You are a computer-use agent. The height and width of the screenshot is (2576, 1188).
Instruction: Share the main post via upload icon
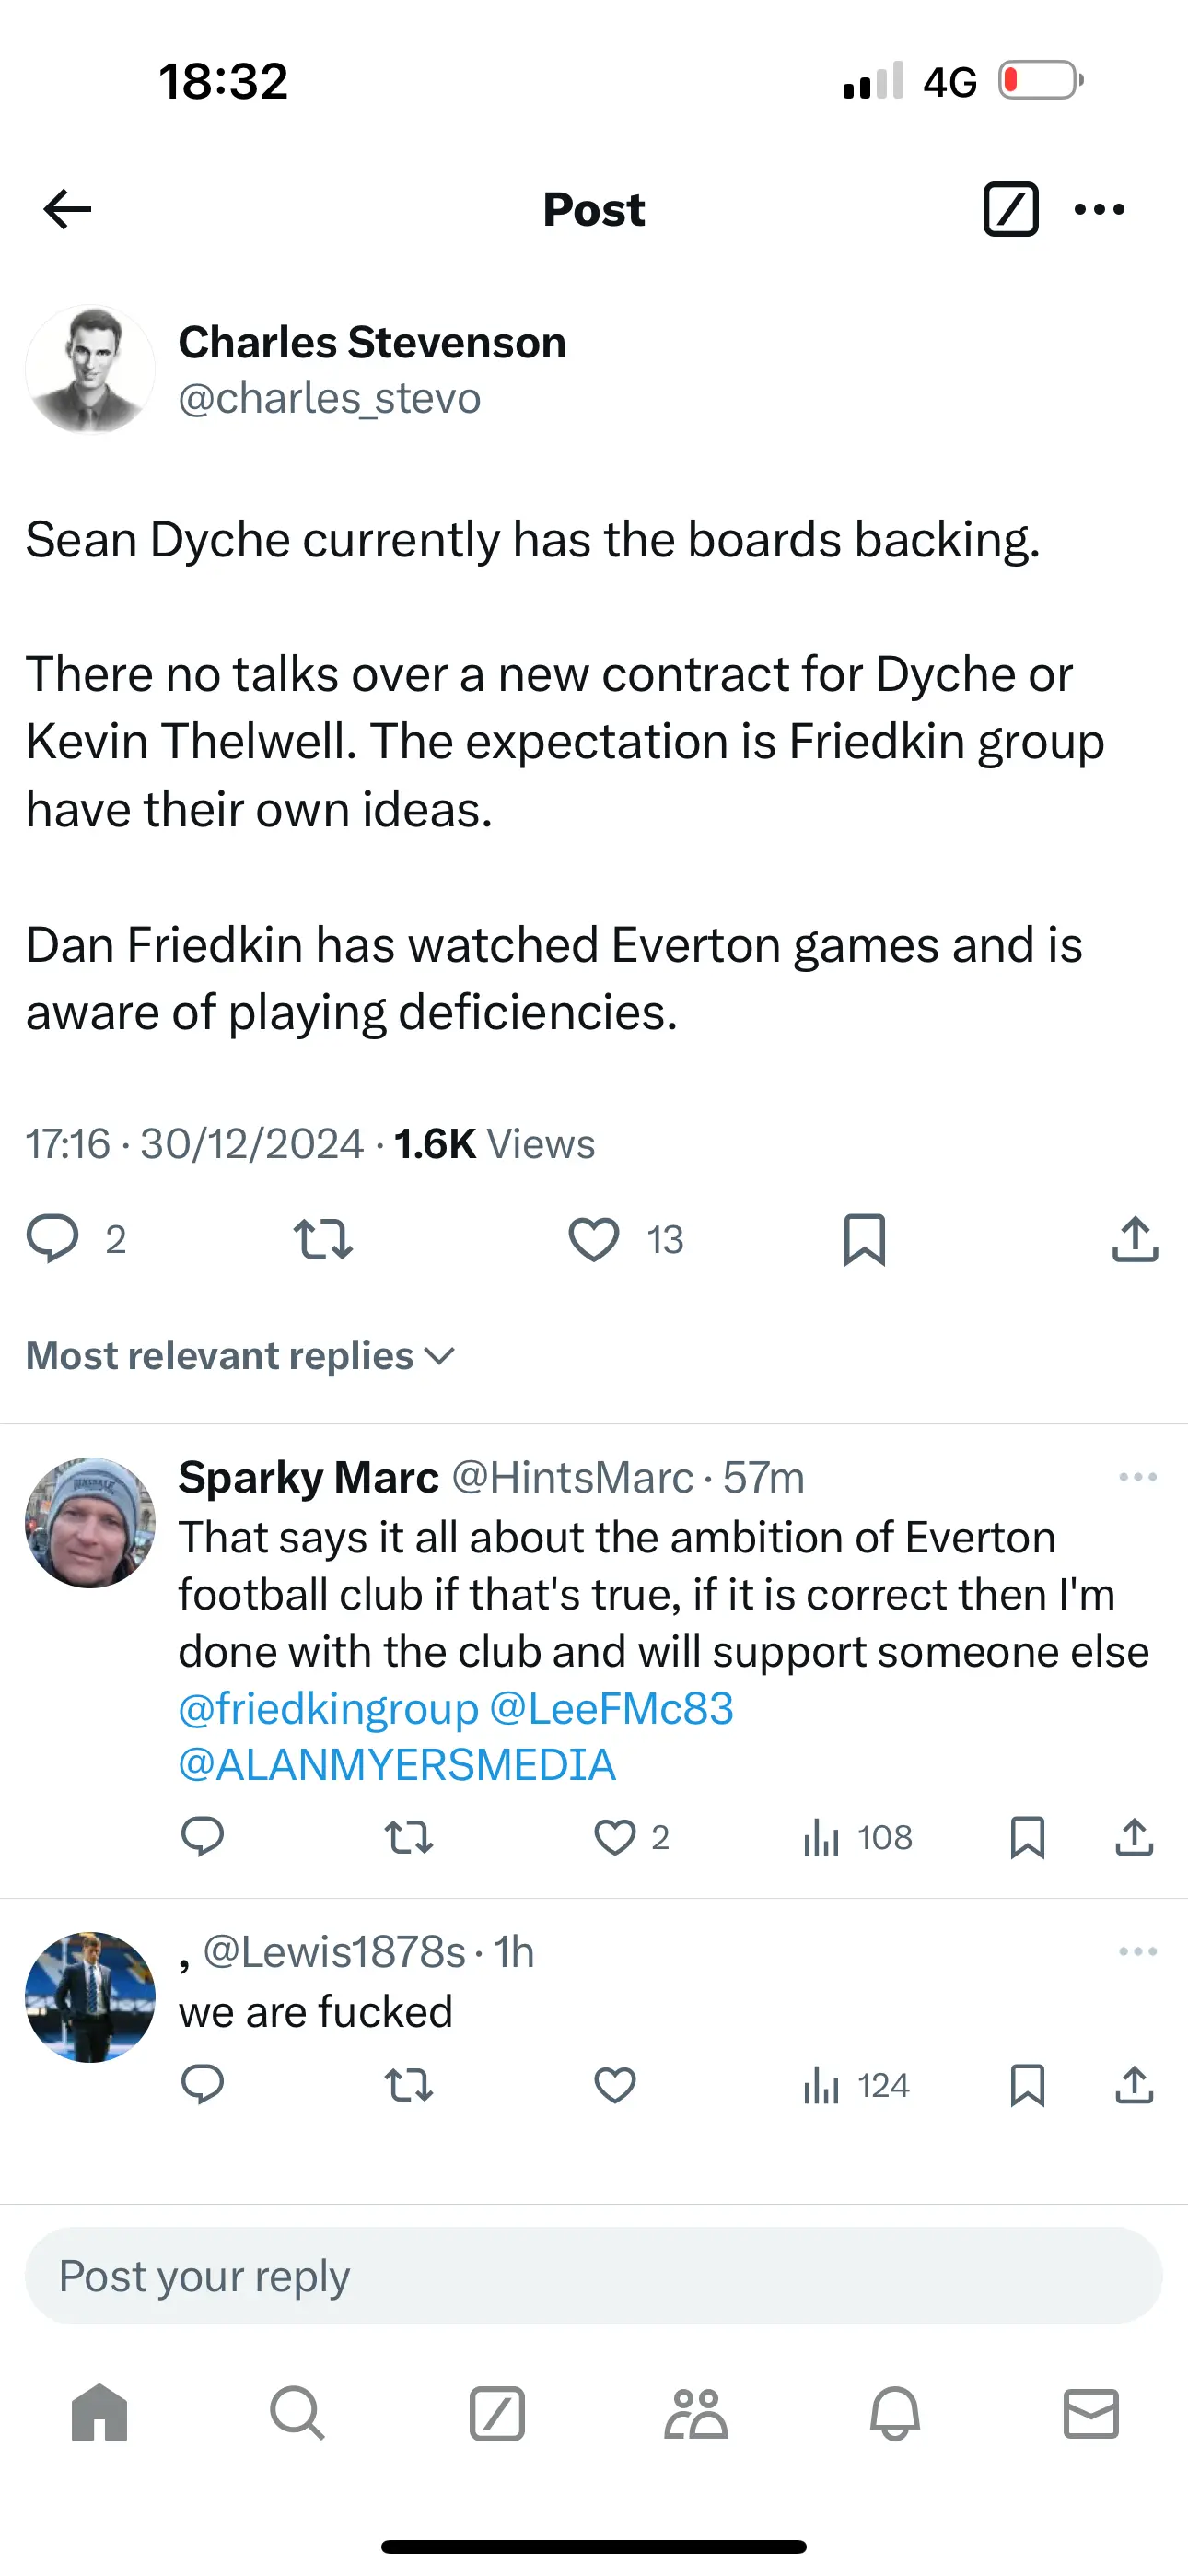(1135, 1239)
